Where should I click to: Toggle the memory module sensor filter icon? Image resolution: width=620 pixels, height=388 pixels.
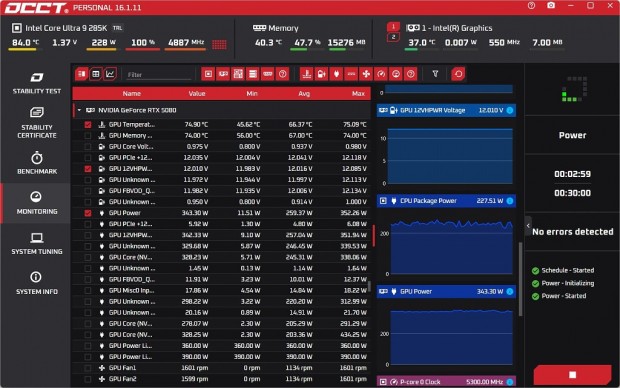268,74
